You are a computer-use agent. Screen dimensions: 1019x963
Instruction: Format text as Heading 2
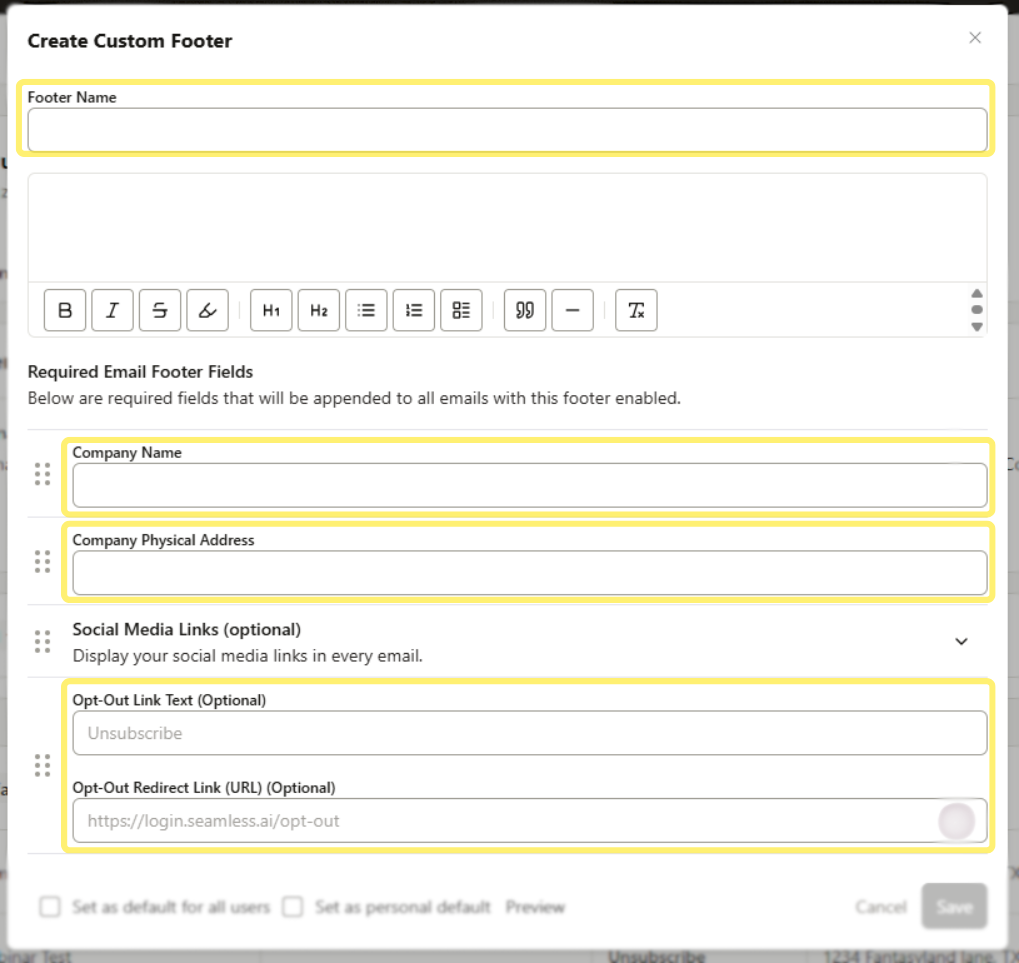(318, 310)
